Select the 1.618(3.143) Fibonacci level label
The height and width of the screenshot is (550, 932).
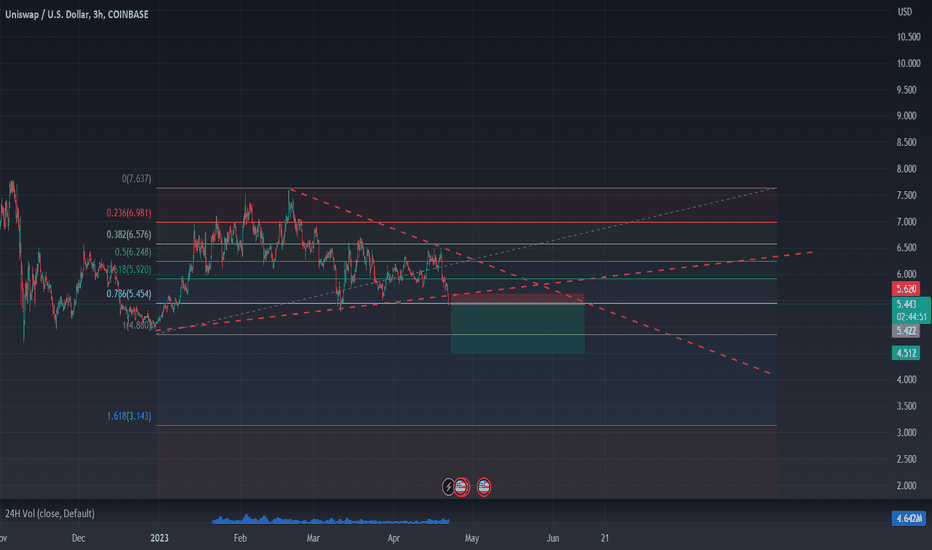click(129, 416)
